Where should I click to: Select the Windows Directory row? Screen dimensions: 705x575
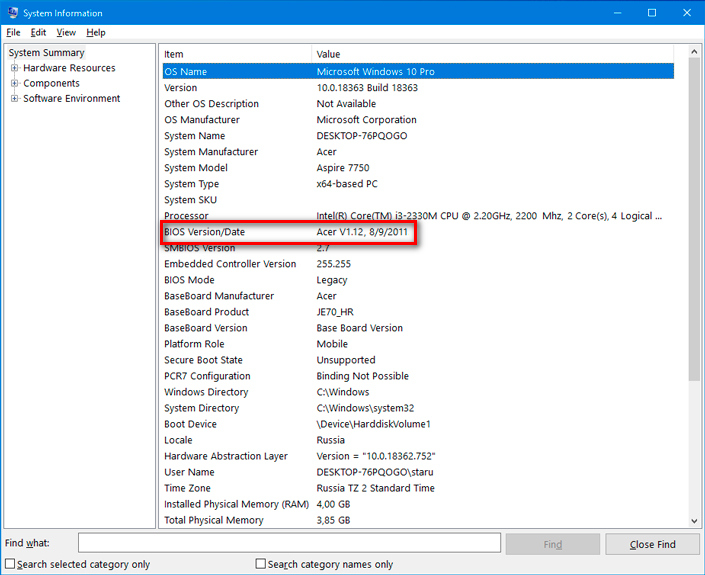click(x=418, y=392)
